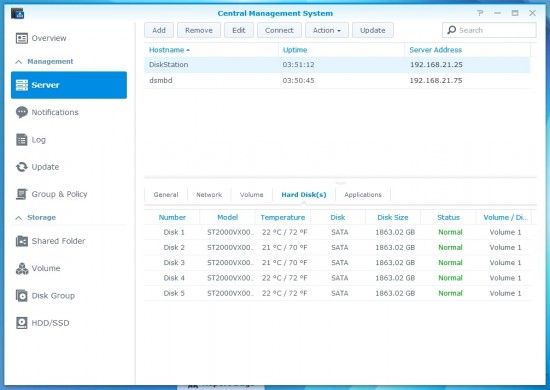Select the Disk 4 row

pyautogui.click(x=338, y=278)
